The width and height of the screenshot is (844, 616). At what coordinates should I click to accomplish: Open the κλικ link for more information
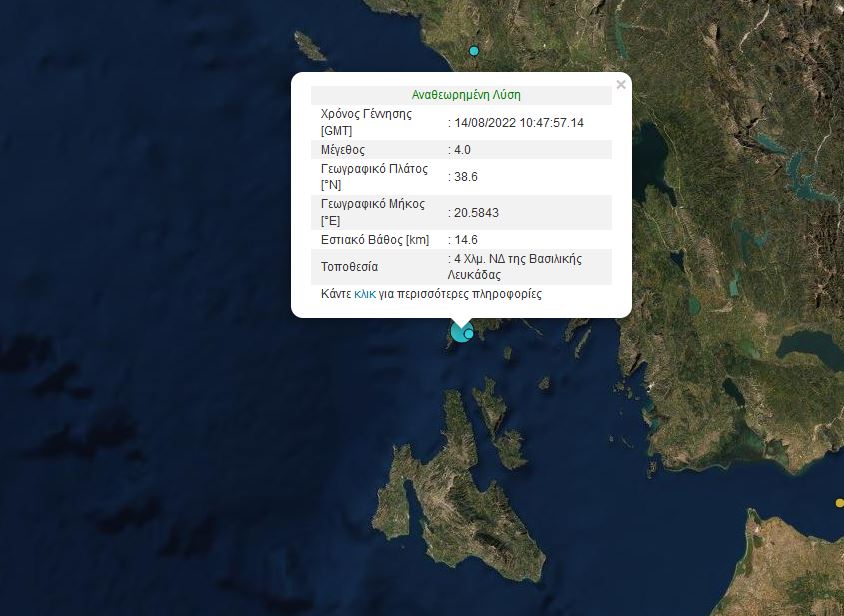(x=366, y=295)
